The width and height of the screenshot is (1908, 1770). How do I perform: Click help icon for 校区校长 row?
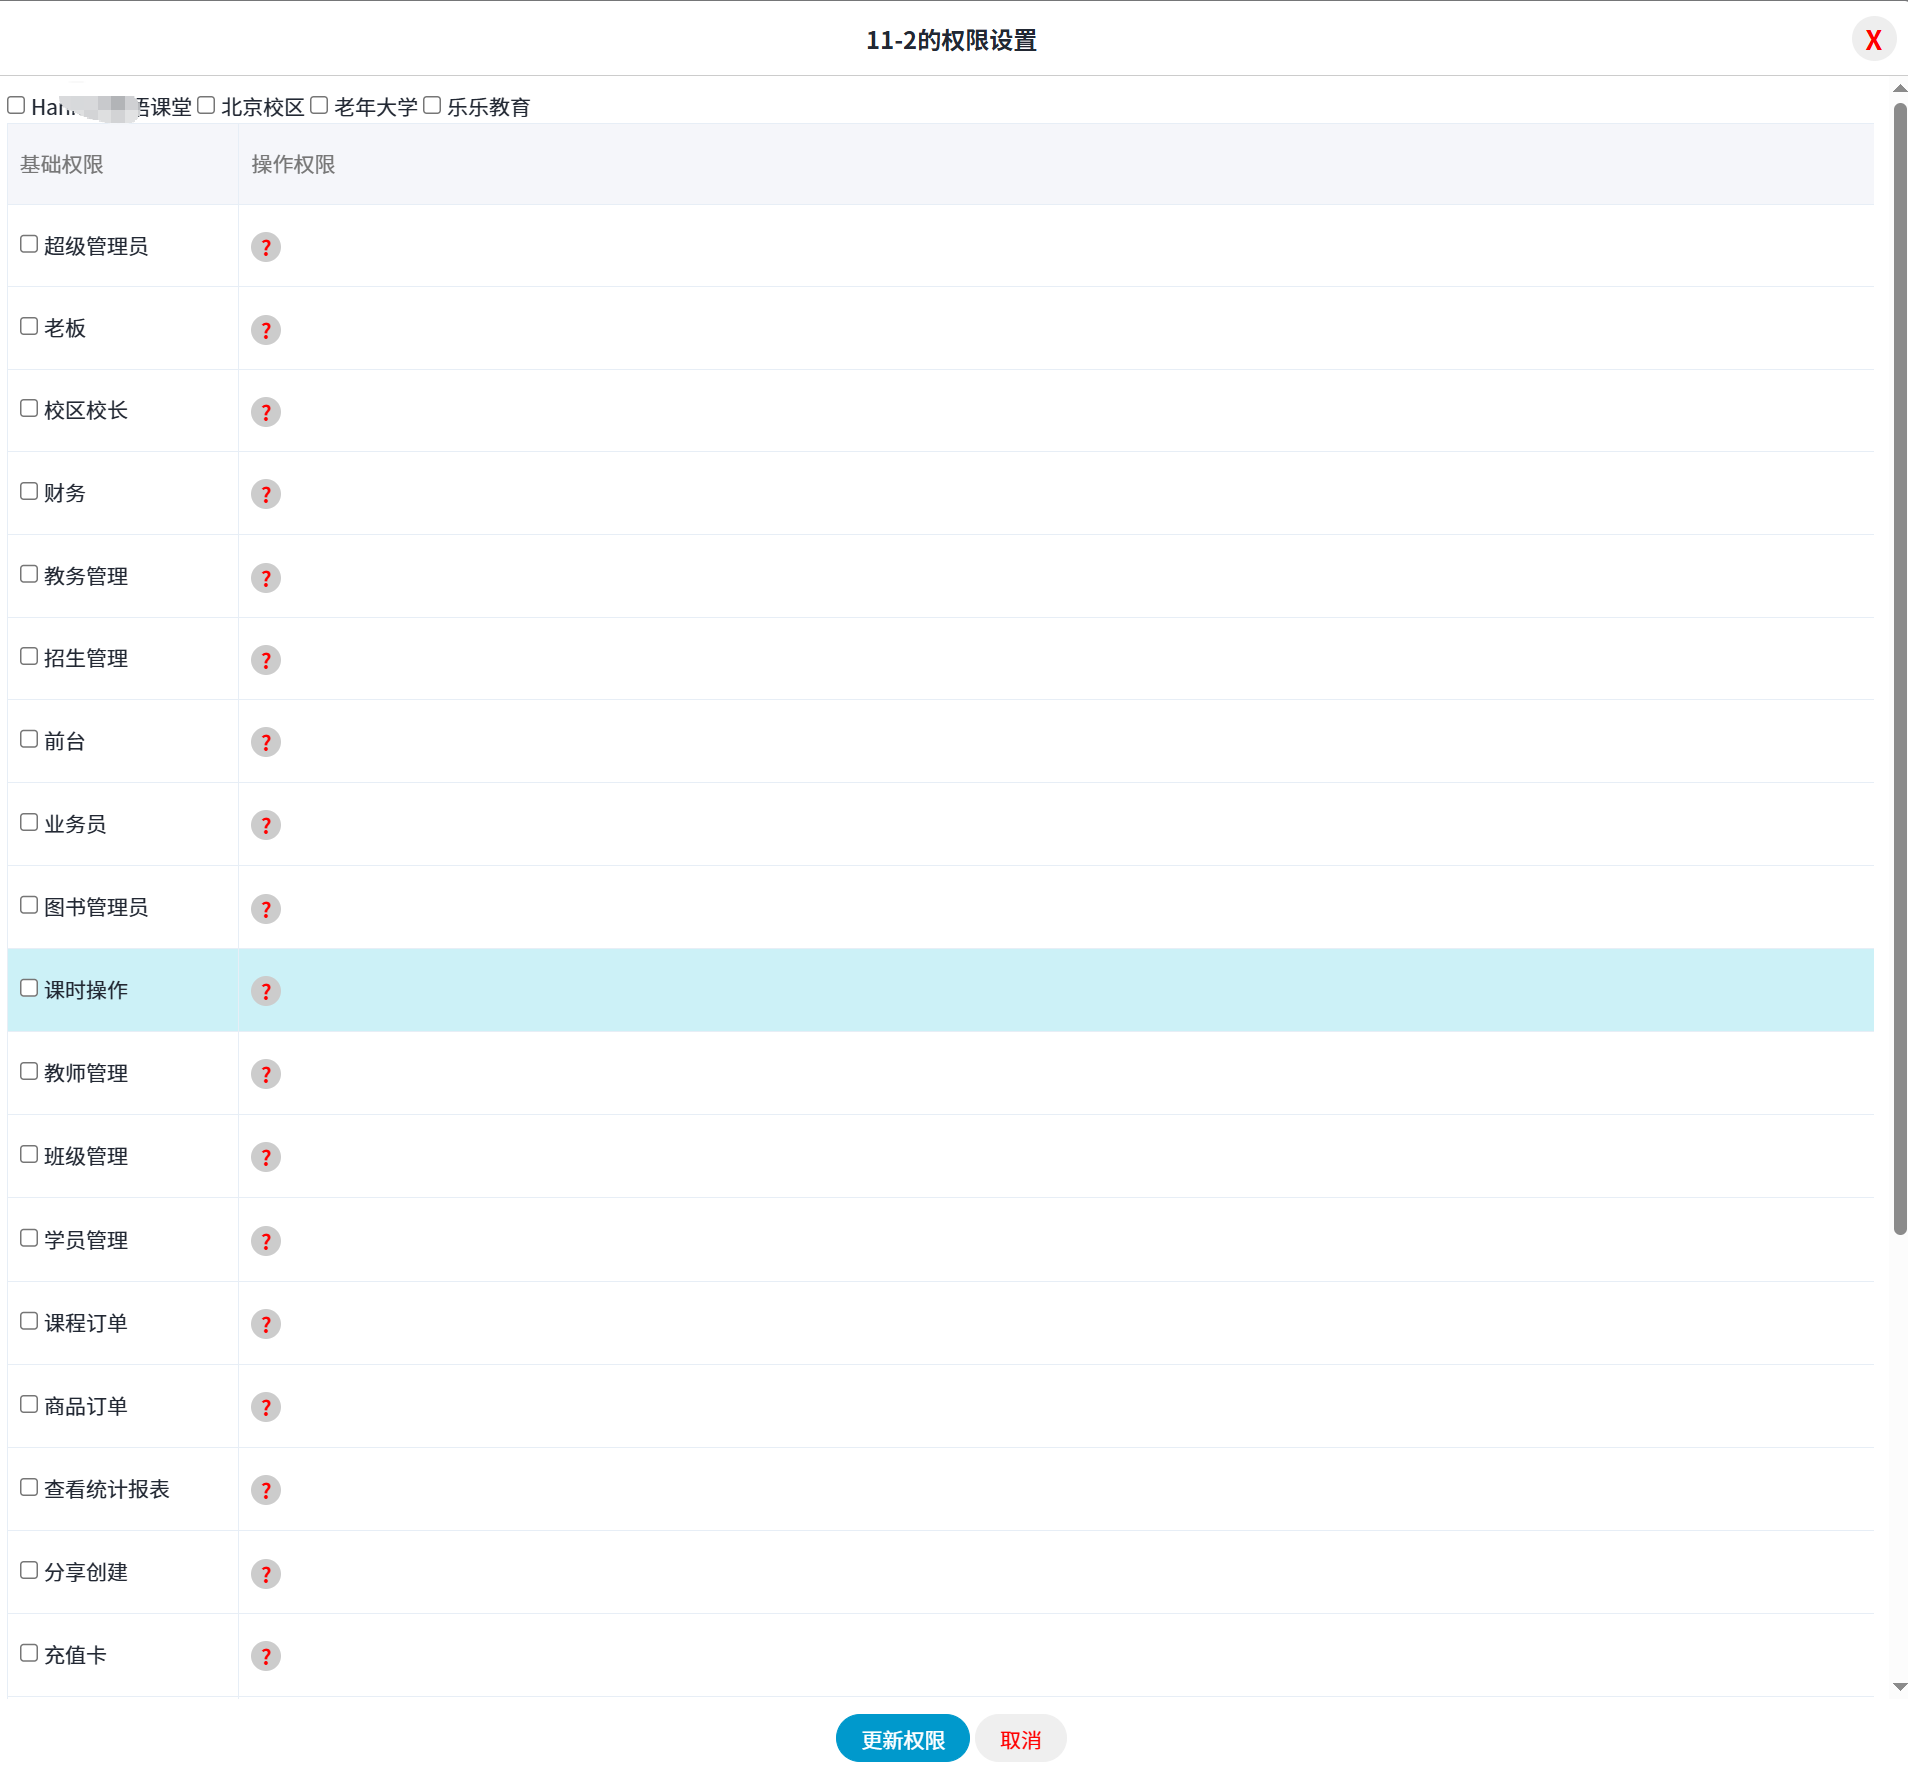(x=265, y=412)
